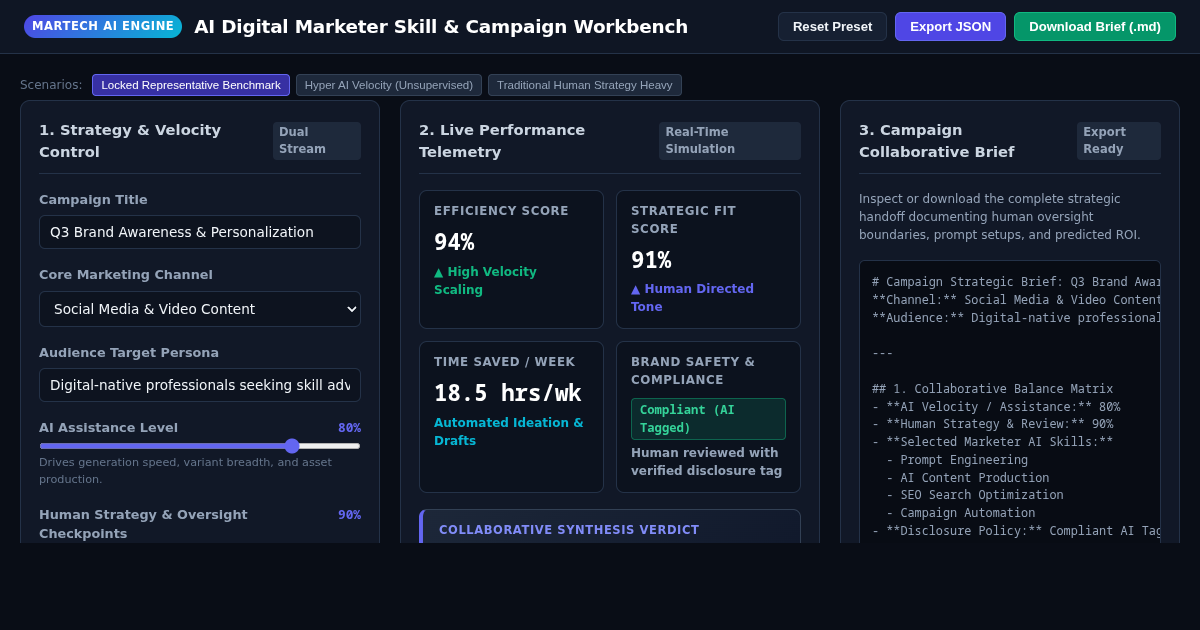The width and height of the screenshot is (1200, 630).
Task: Click the Live Performance Telemetry panel heading
Action: [502, 141]
